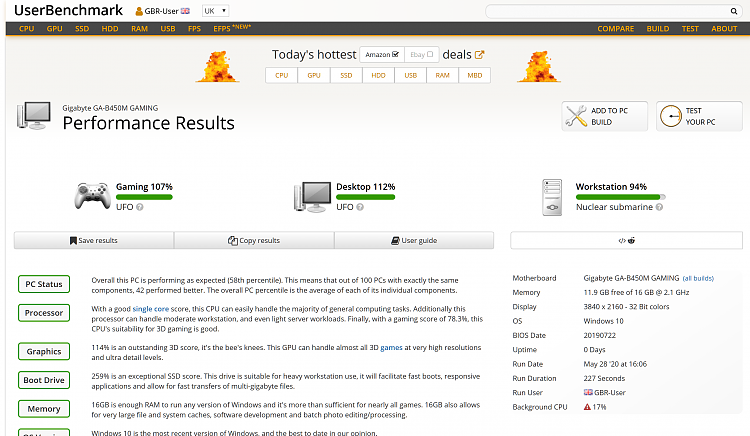Select the MBD deals tab
Viewport: 750px width, 436px height.
click(x=474, y=76)
